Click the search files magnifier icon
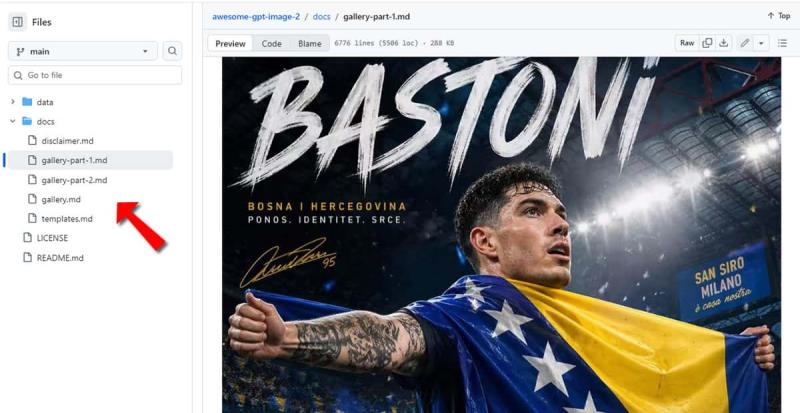 tap(172, 51)
